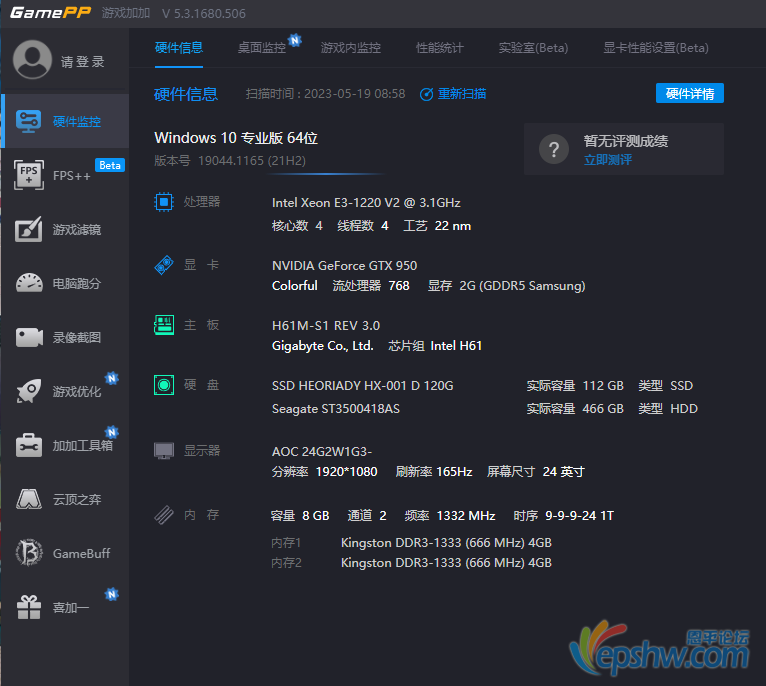This screenshot has height=686, width=766.
Task: Click the 主板 motherboard icon
Action: (164, 325)
